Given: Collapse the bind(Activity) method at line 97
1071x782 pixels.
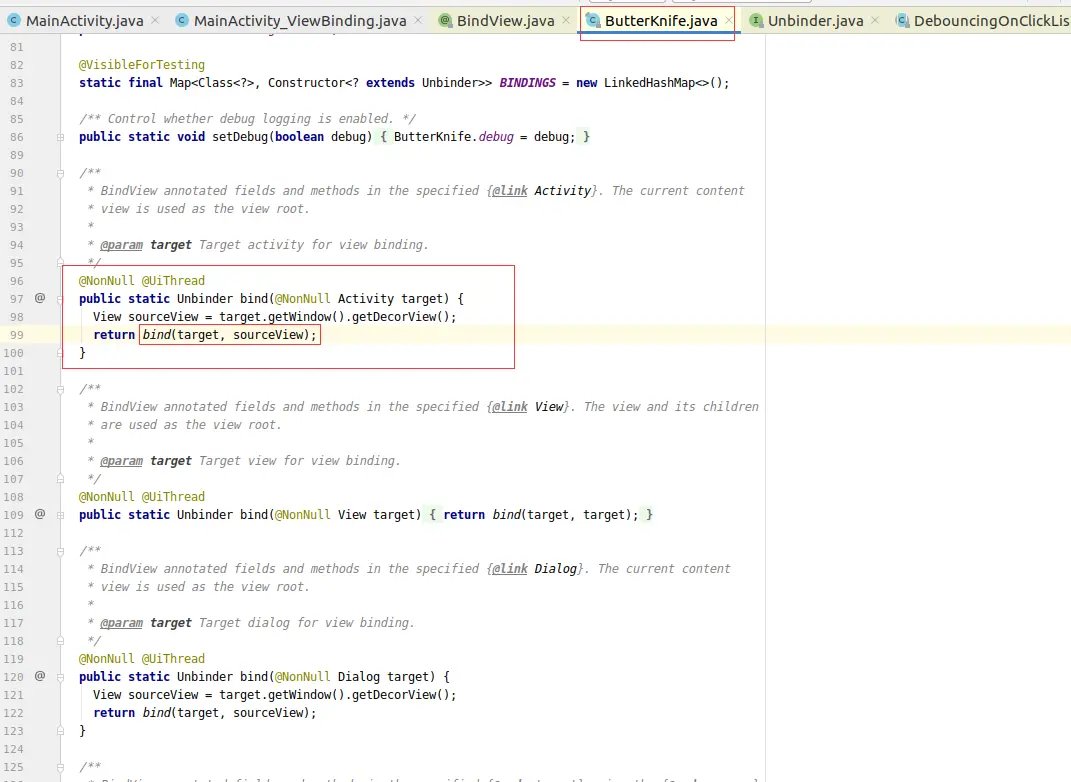Looking at the screenshot, I should pyautogui.click(x=60, y=299).
